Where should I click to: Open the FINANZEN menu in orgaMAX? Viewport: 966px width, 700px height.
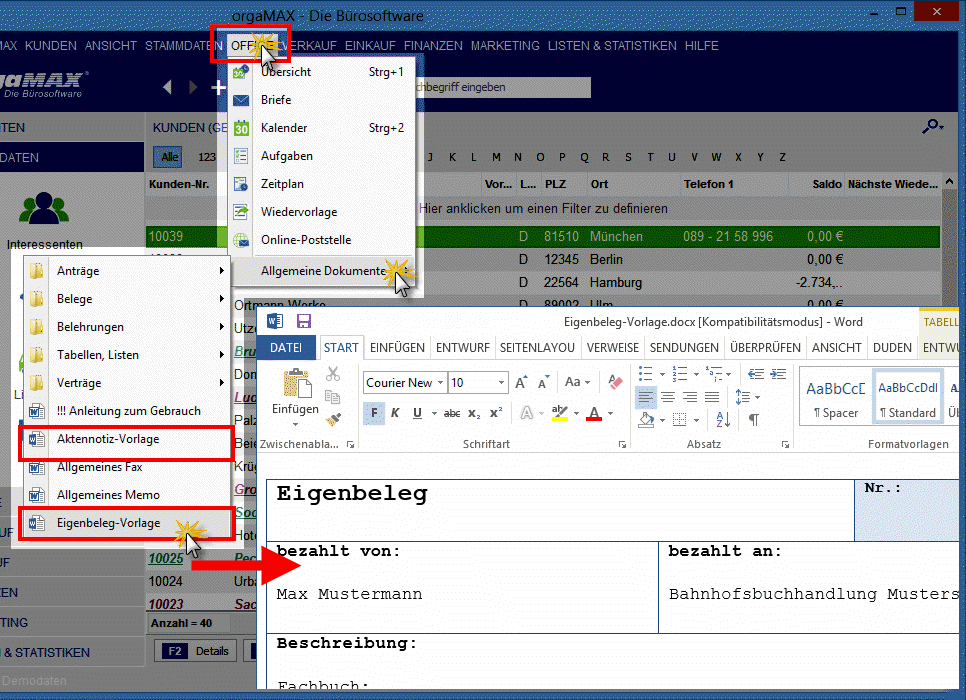433,46
